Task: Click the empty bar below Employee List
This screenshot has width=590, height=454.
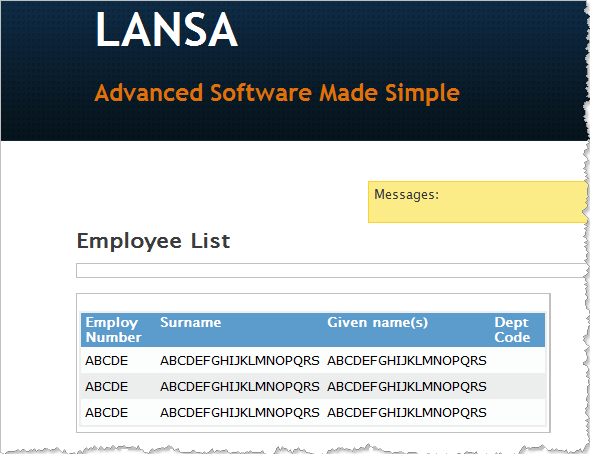Action: coord(331,270)
